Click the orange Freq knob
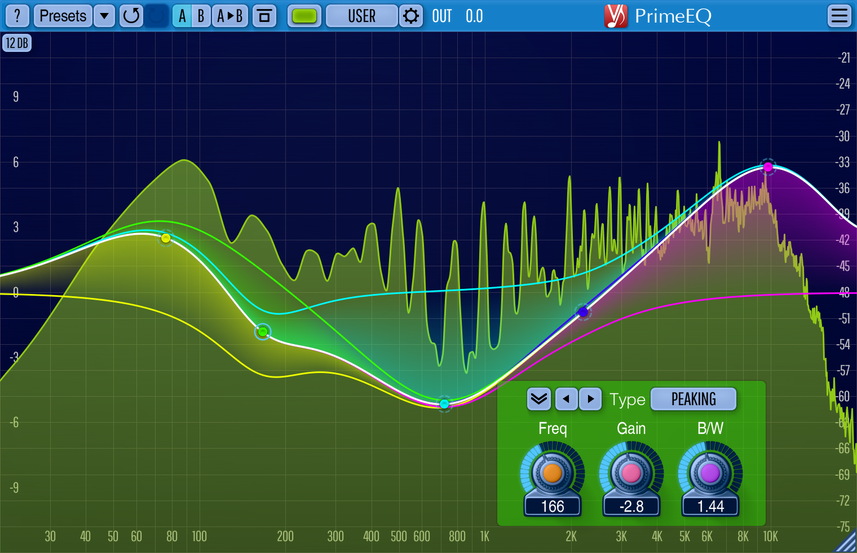This screenshot has width=857, height=553. pos(552,472)
